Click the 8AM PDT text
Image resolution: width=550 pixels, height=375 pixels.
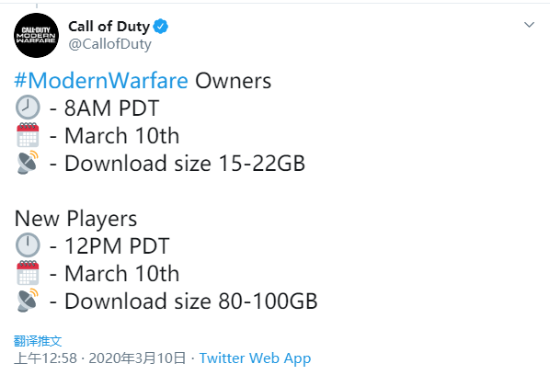[x=112, y=108]
